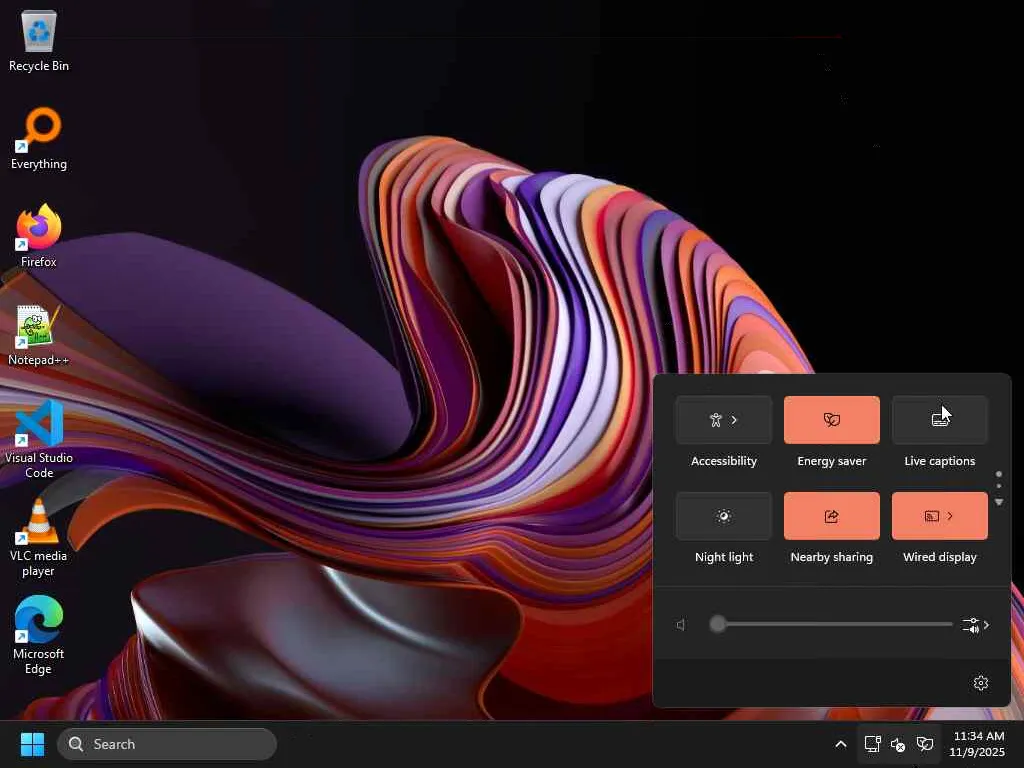Open the VLC media player shortcut

pos(39,537)
